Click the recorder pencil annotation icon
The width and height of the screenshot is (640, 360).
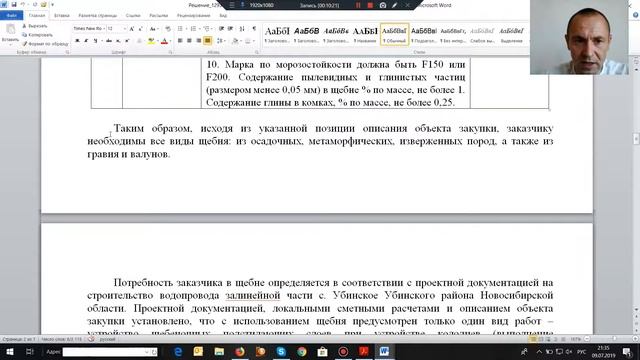coord(395,5)
